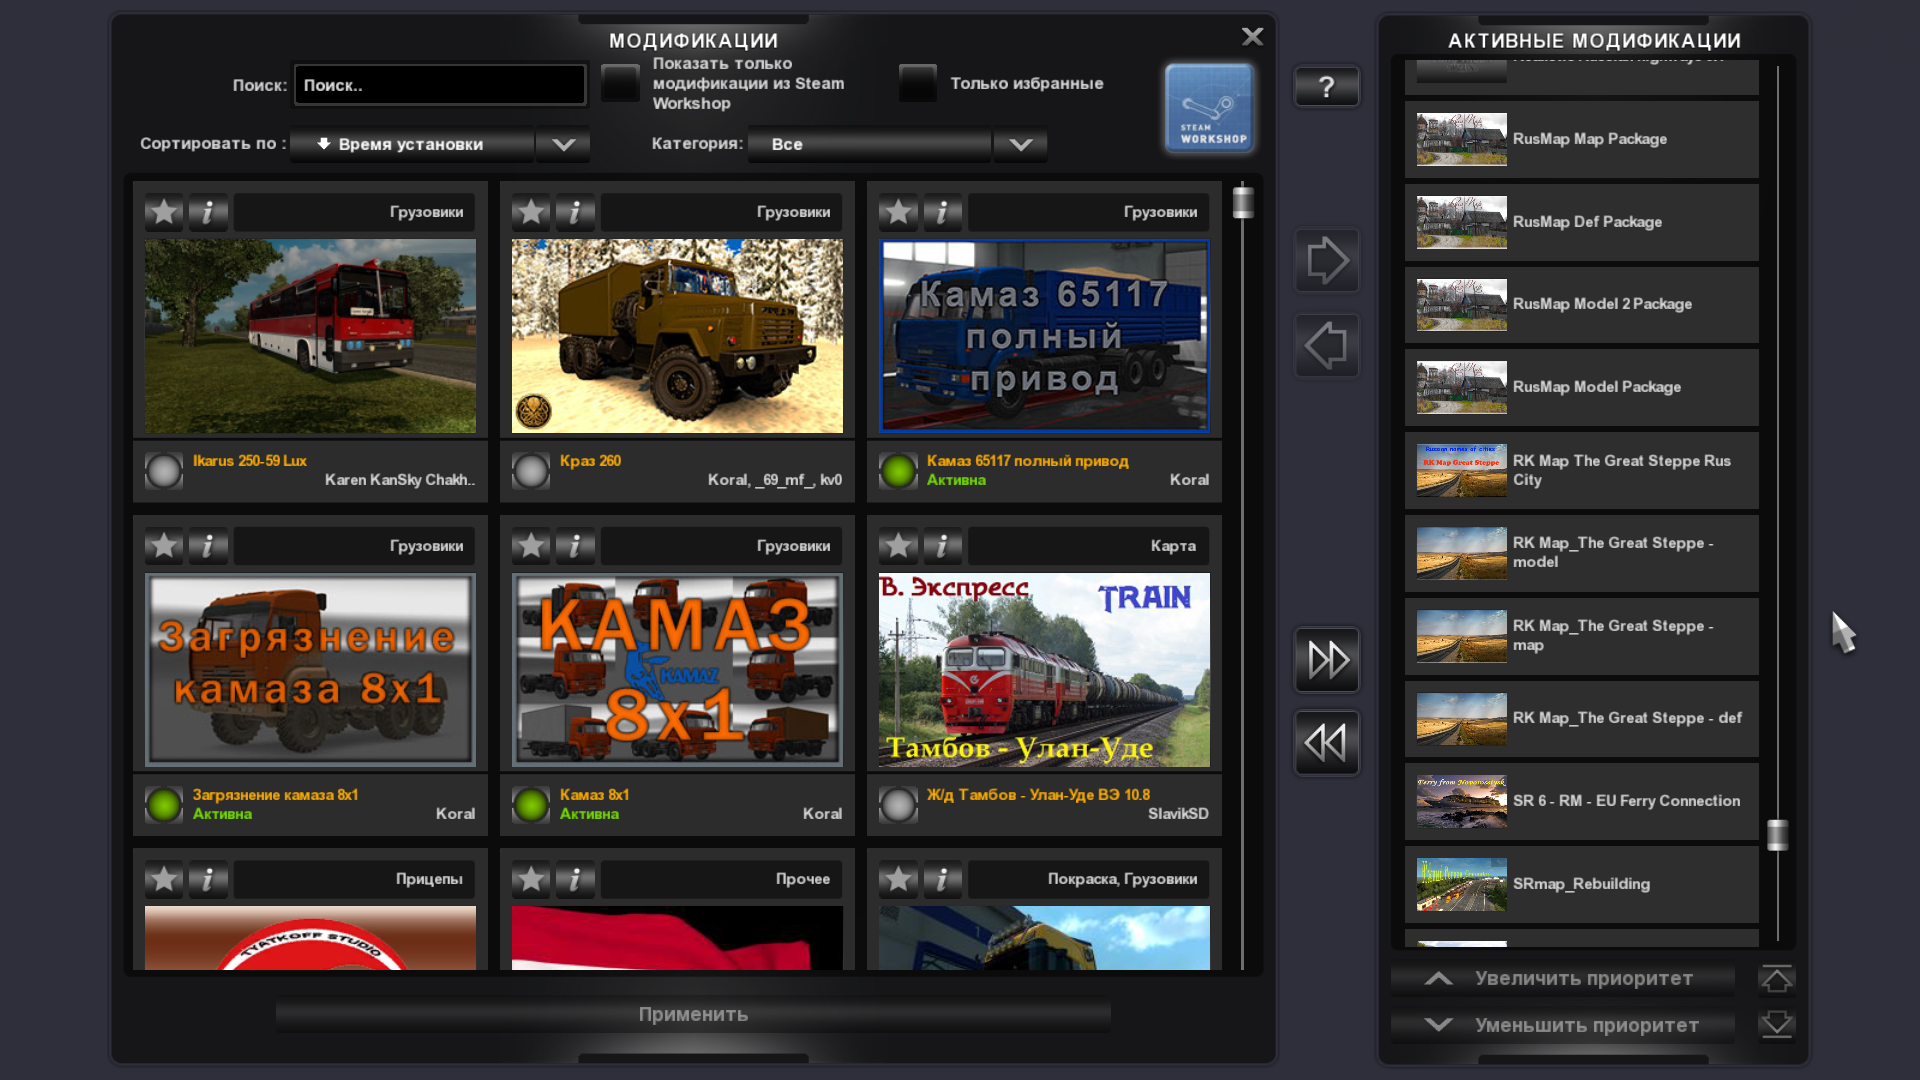Image resolution: width=1920 pixels, height=1080 pixels.
Task: Toggle Загрязнение камаза 8x1 active indicator
Action: pyautogui.click(x=164, y=805)
